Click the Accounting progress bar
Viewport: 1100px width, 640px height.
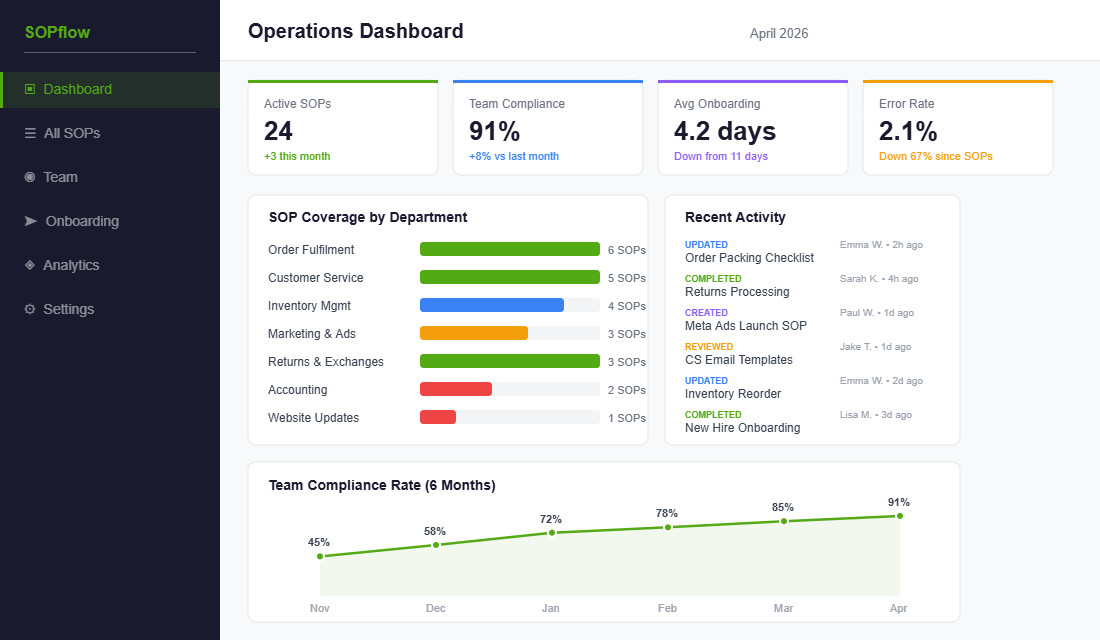tap(456, 389)
